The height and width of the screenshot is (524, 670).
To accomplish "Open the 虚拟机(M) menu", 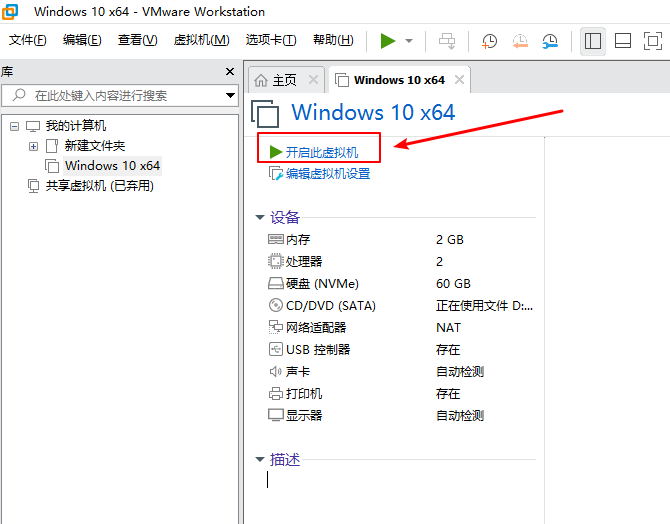I will tap(201, 40).
